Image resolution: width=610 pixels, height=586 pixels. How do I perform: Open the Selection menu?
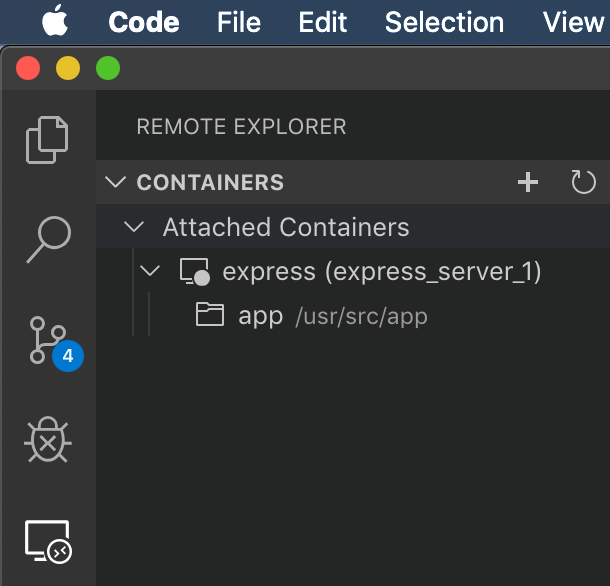click(x=444, y=22)
